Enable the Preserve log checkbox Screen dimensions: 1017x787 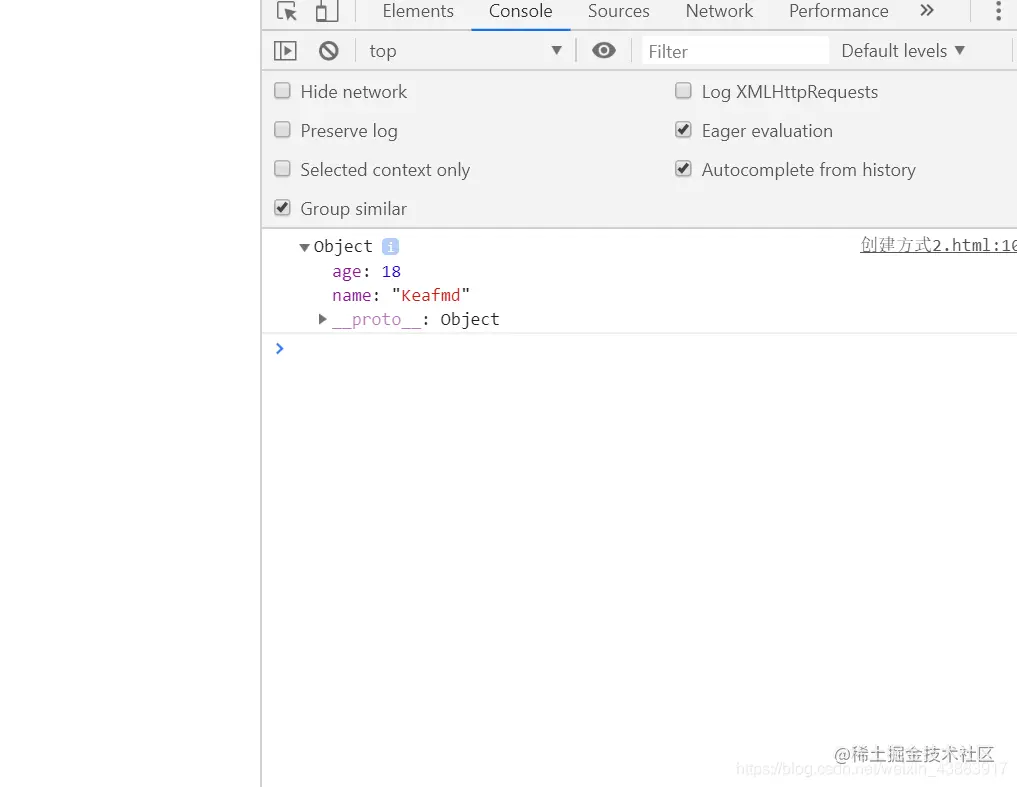tap(282, 130)
